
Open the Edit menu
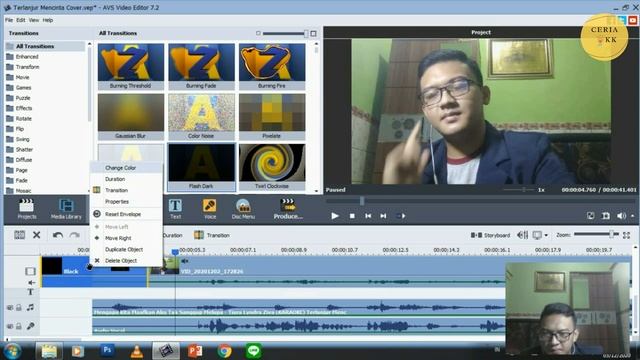[21, 20]
